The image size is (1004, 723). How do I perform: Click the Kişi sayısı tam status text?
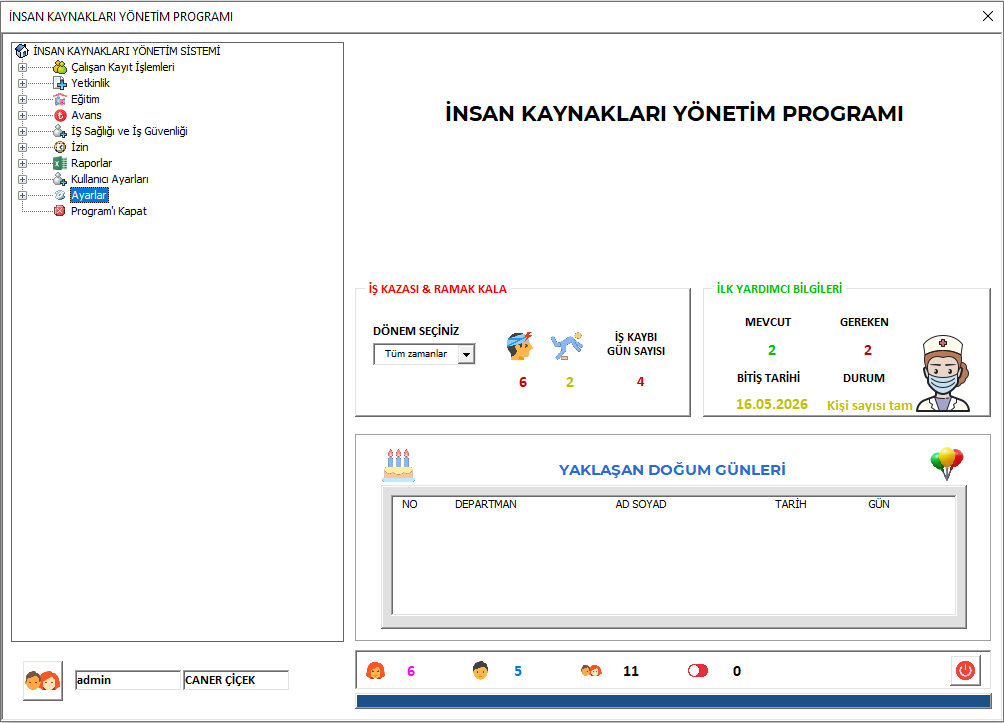(x=870, y=405)
